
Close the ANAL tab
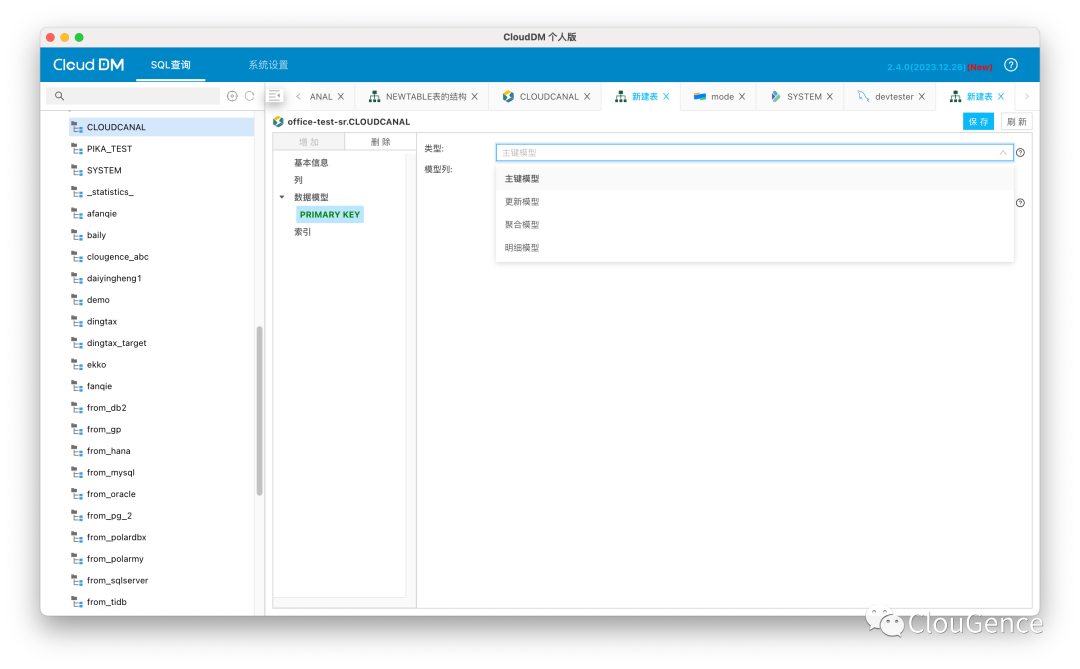340,96
